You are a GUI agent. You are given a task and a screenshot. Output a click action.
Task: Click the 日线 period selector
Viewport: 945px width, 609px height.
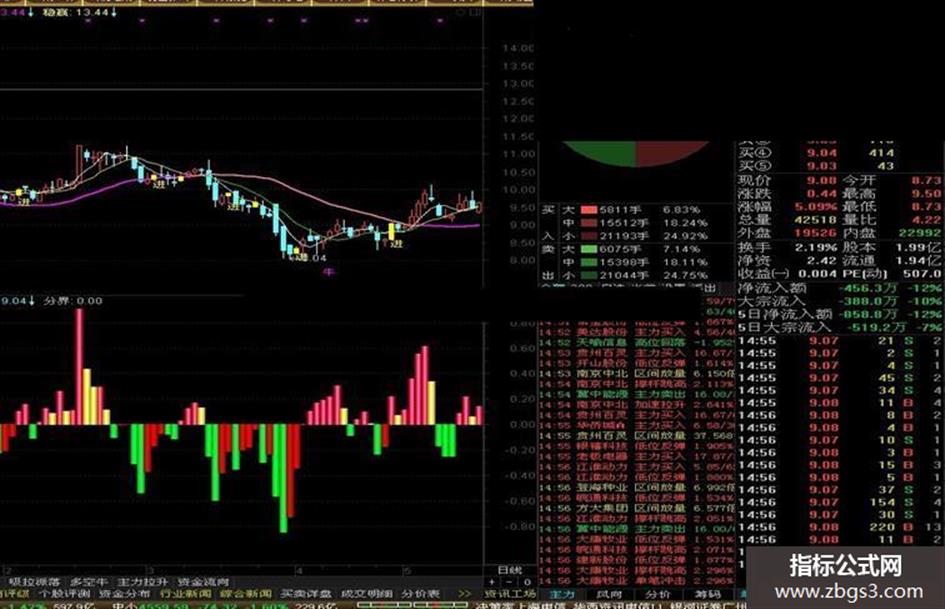[x=510, y=570]
